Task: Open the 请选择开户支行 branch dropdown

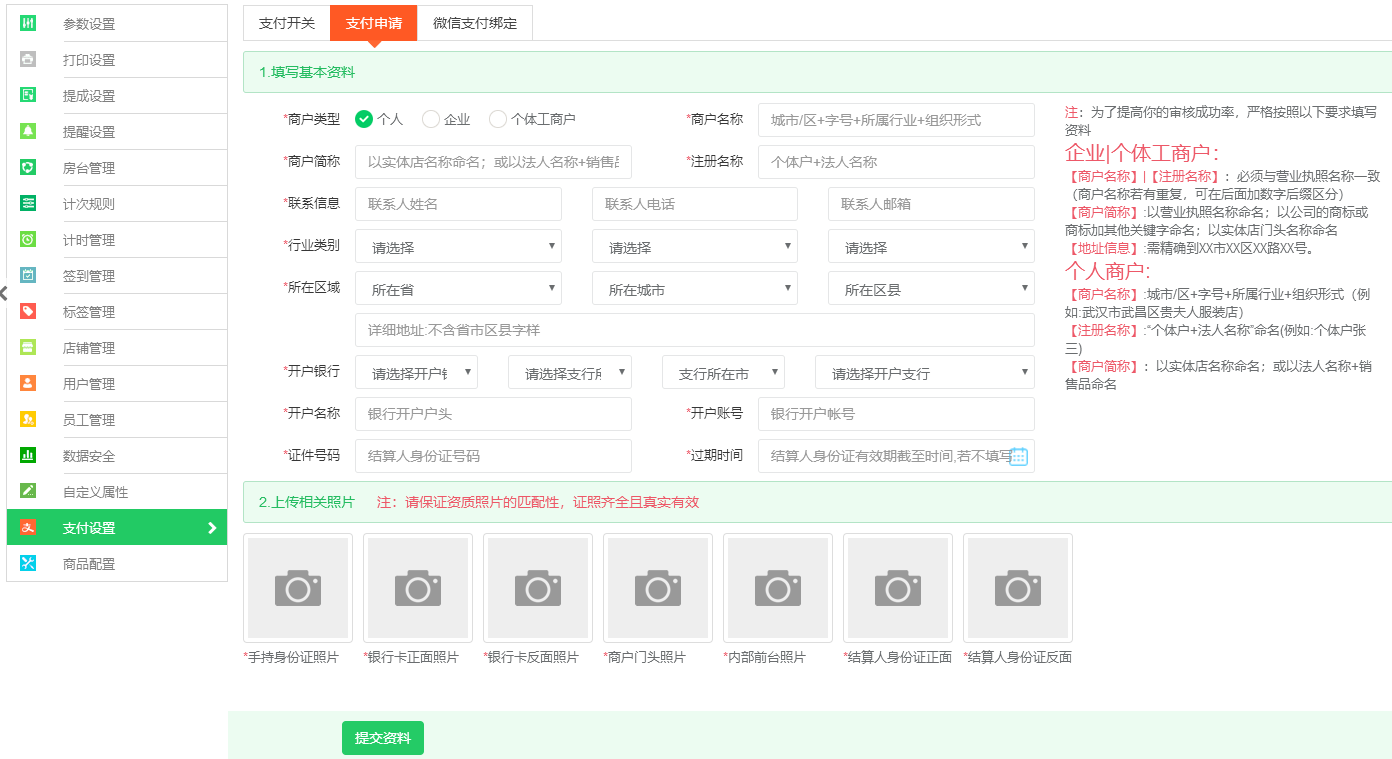Action: click(925, 373)
